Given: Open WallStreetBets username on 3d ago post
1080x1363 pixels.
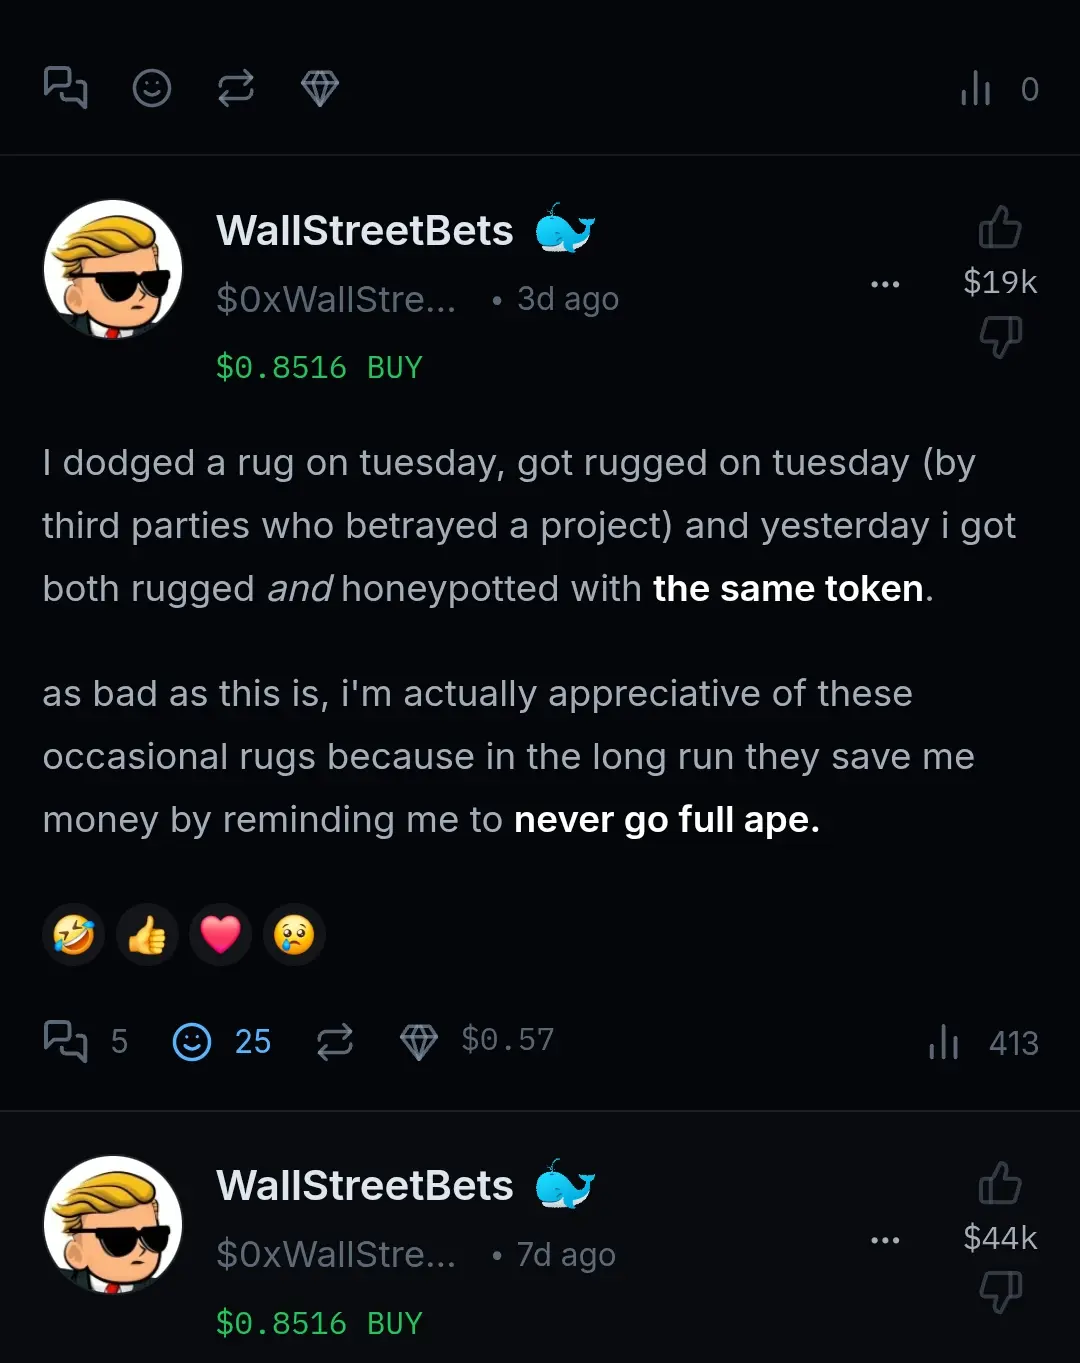Looking at the screenshot, I should (x=365, y=231).
